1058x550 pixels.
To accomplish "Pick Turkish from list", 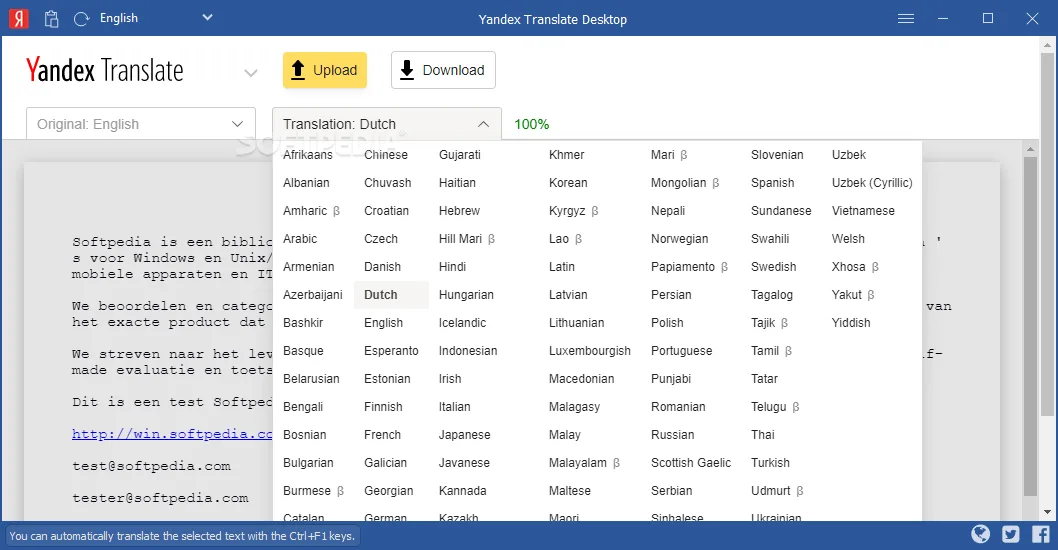I will coord(770,463).
